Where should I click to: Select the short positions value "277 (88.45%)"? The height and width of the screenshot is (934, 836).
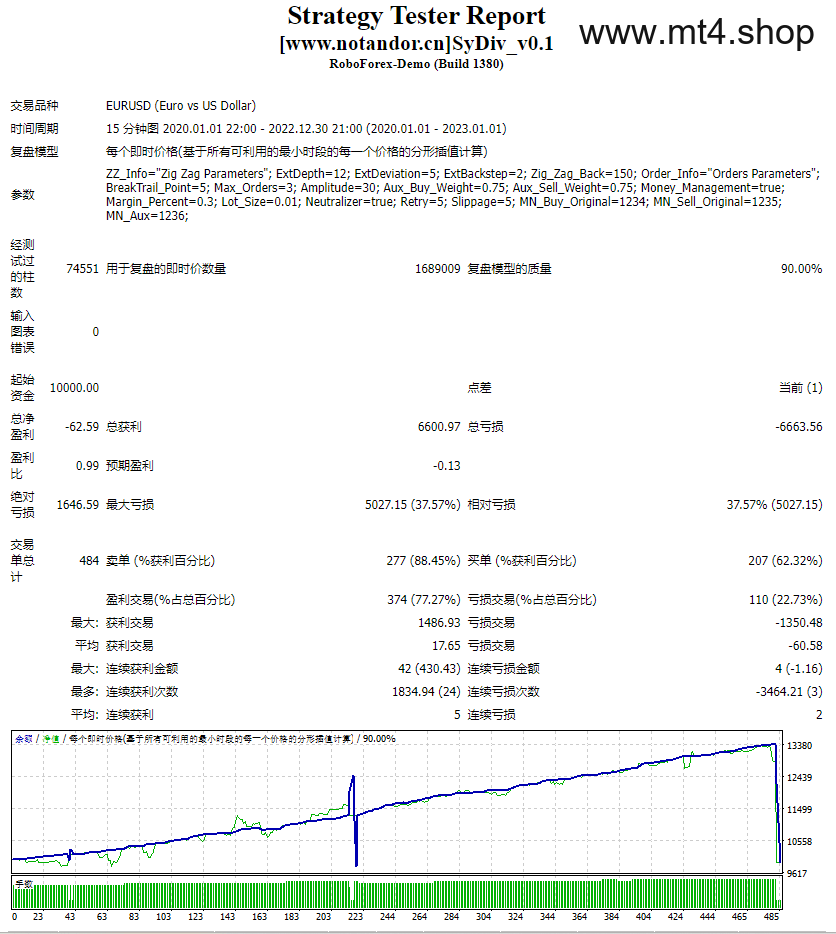[424, 561]
